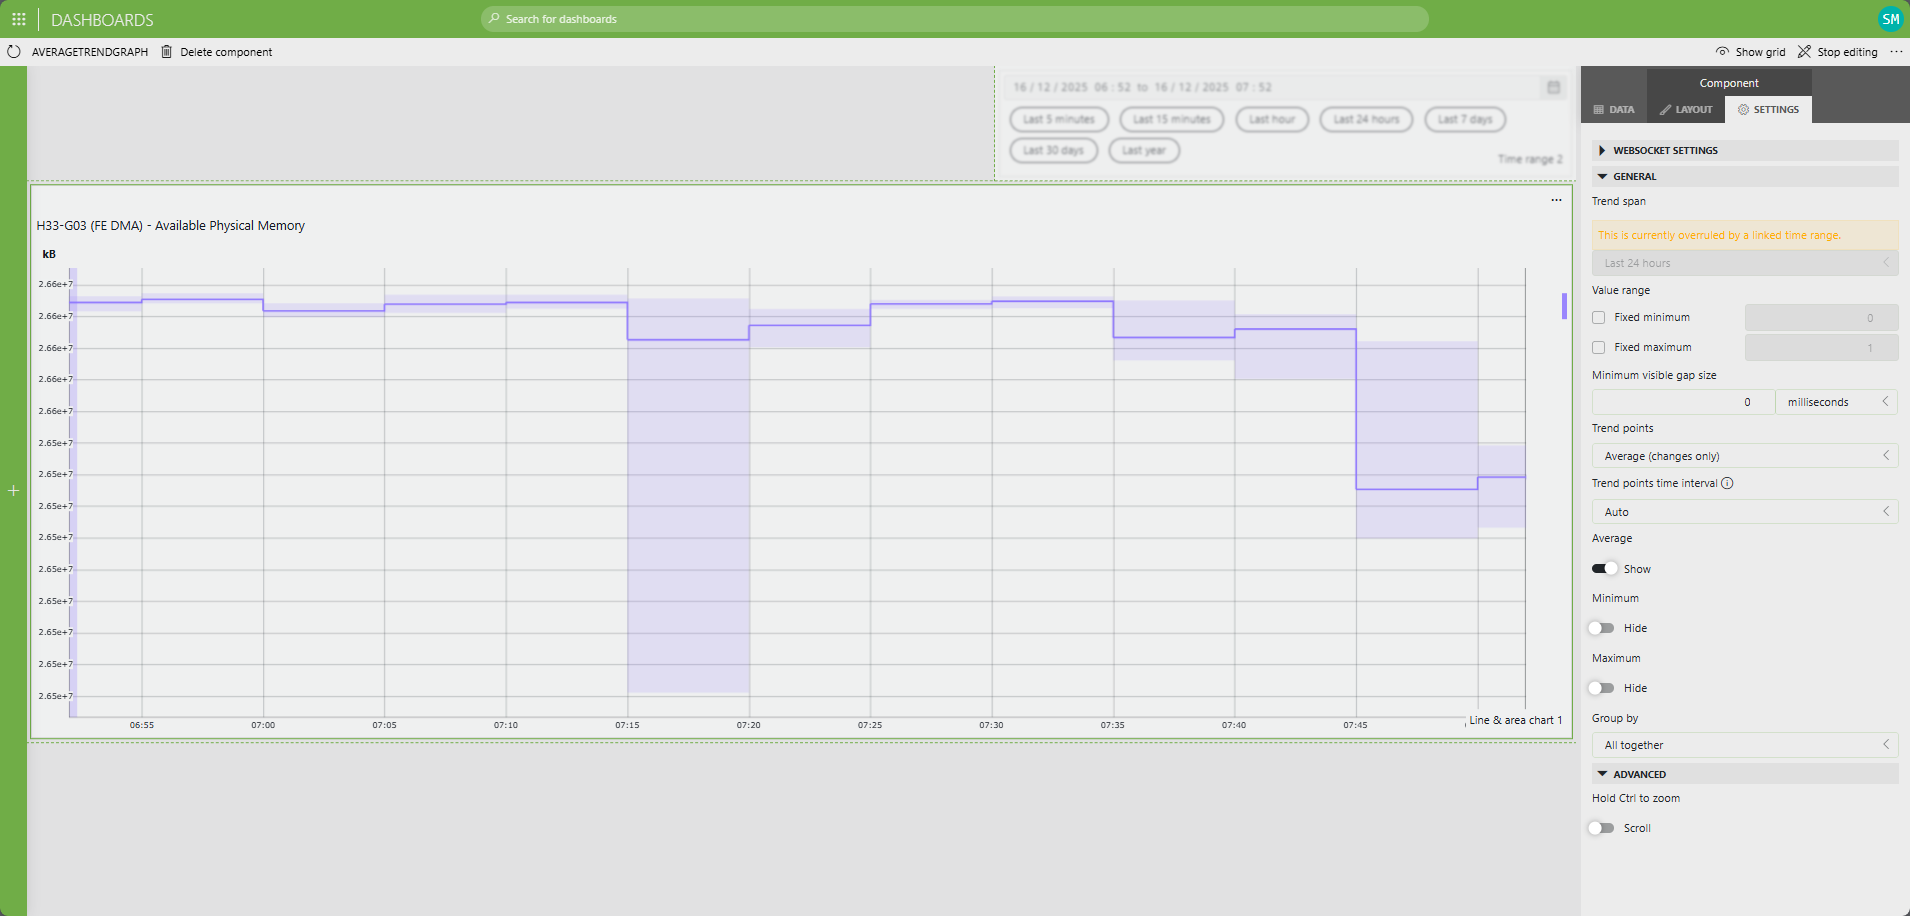This screenshot has width=1910, height=916.
Task: Click the Last 24 hours quick pick button
Action: [x=1366, y=119]
